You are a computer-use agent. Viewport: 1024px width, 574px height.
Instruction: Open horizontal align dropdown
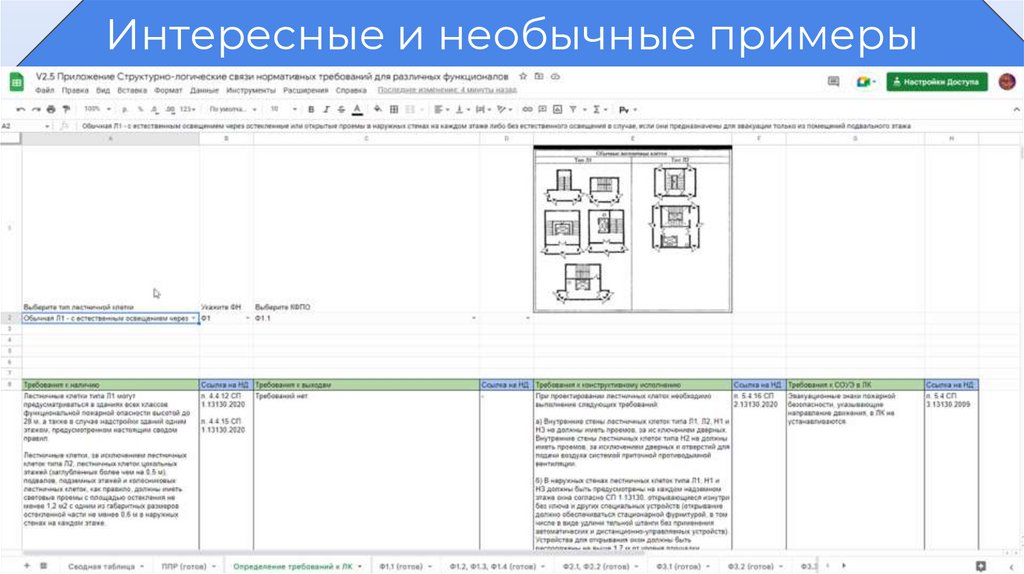click(442, 110)
